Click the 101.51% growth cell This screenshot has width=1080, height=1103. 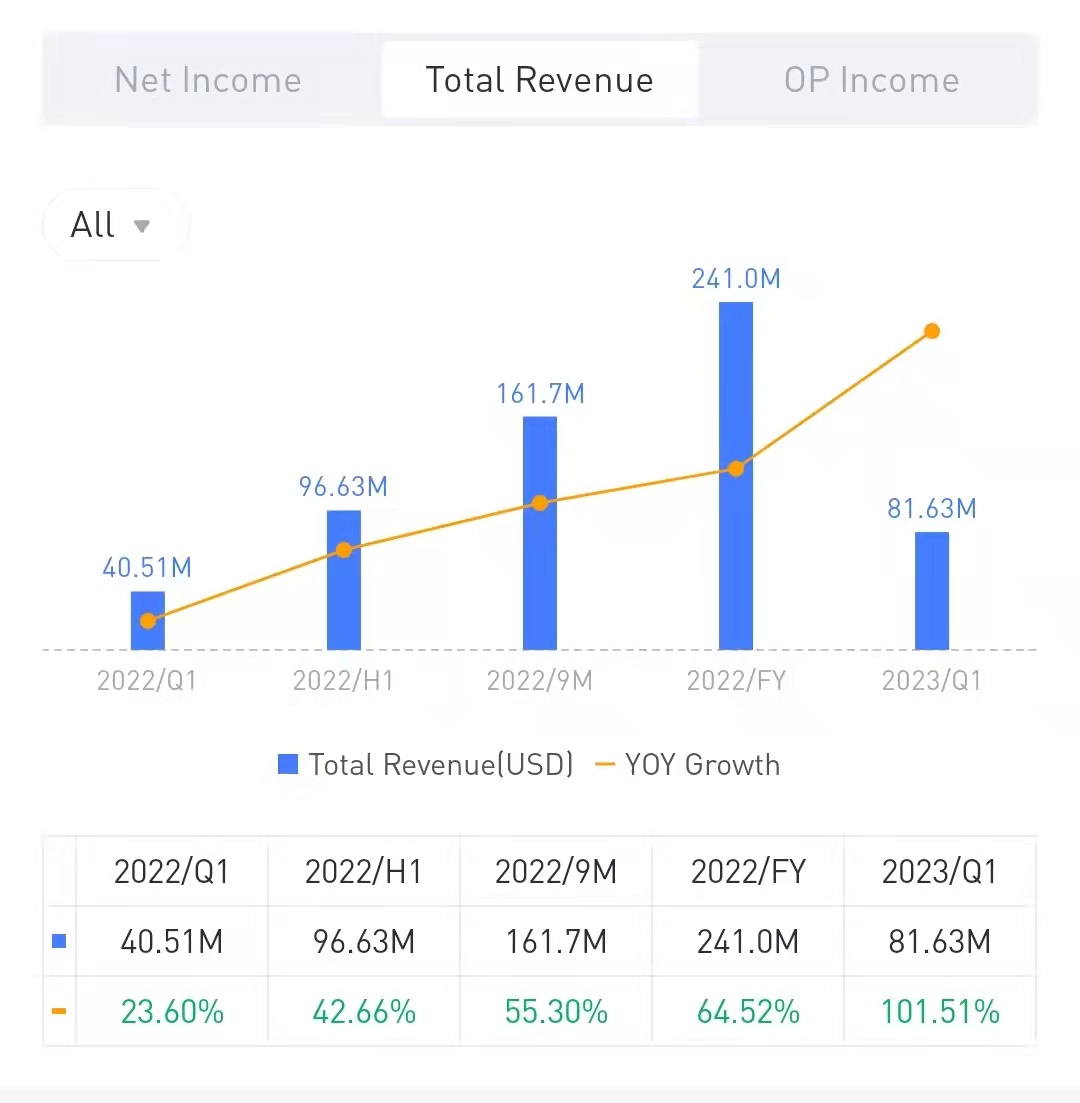(940, 1012)
